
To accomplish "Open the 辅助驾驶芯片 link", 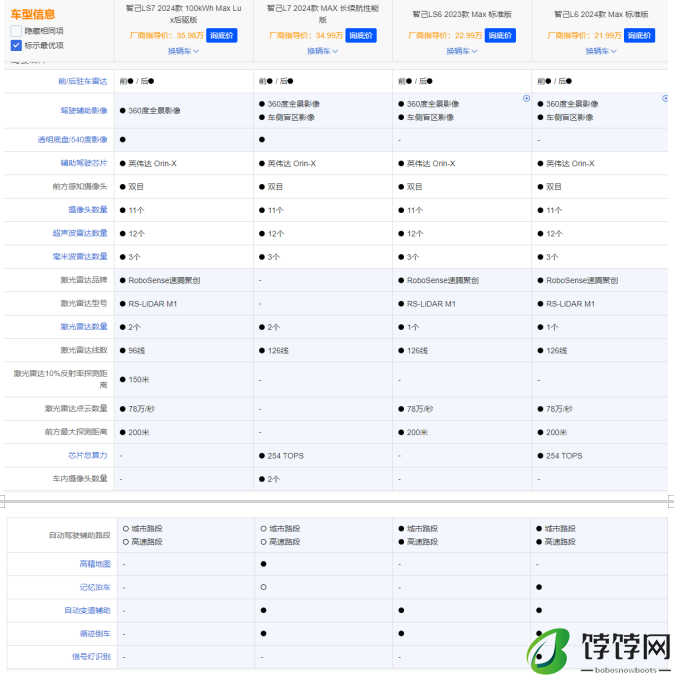I will [84, 163].
